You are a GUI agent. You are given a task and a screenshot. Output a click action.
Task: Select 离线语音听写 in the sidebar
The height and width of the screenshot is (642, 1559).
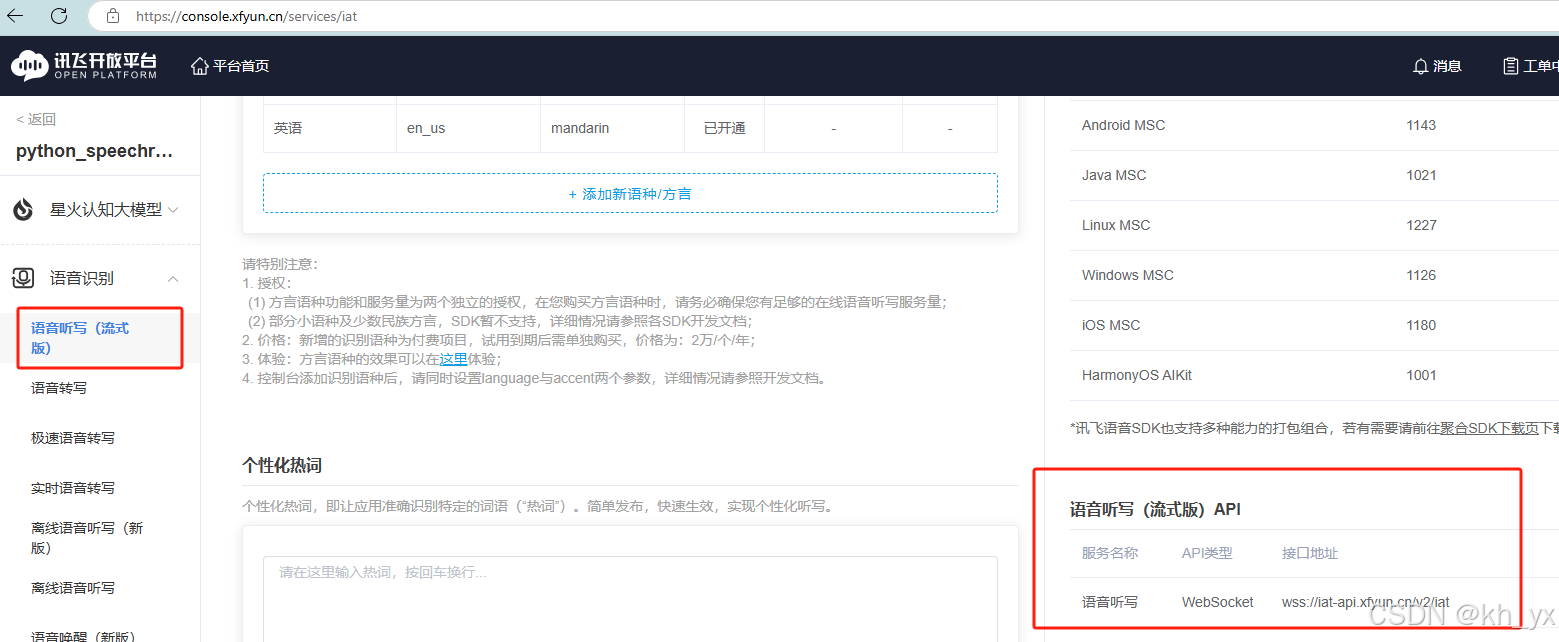point(73,588)
